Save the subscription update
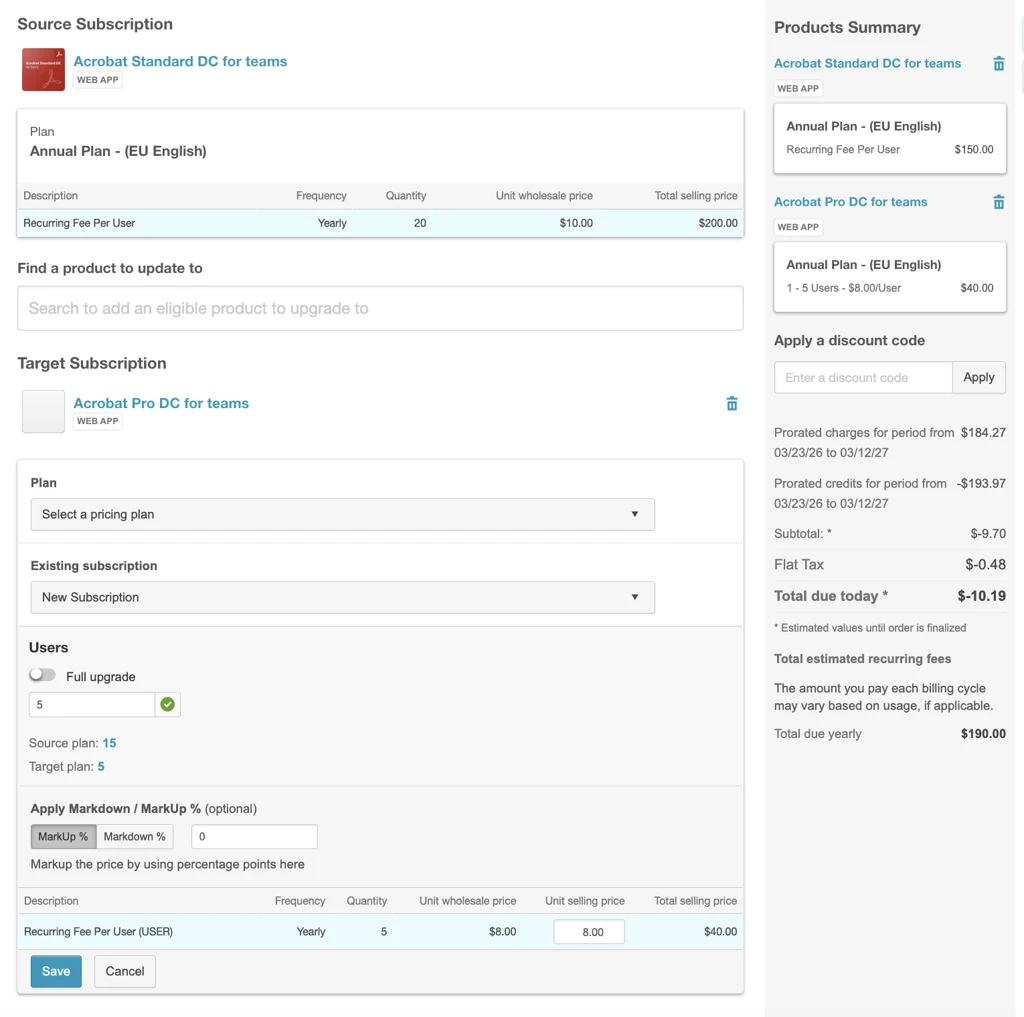1024x1017 pixels. point(56,971)
